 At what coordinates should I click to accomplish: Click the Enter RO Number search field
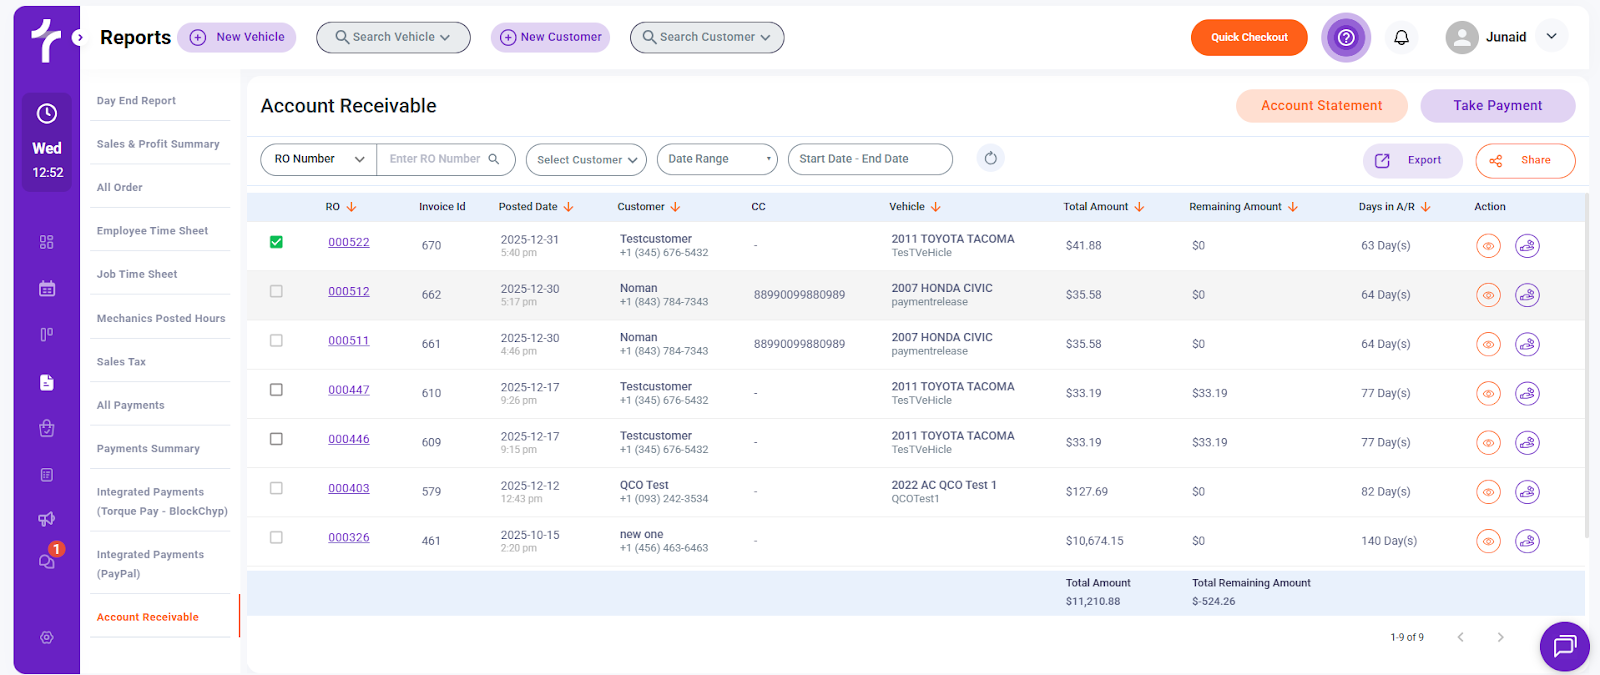436,159
